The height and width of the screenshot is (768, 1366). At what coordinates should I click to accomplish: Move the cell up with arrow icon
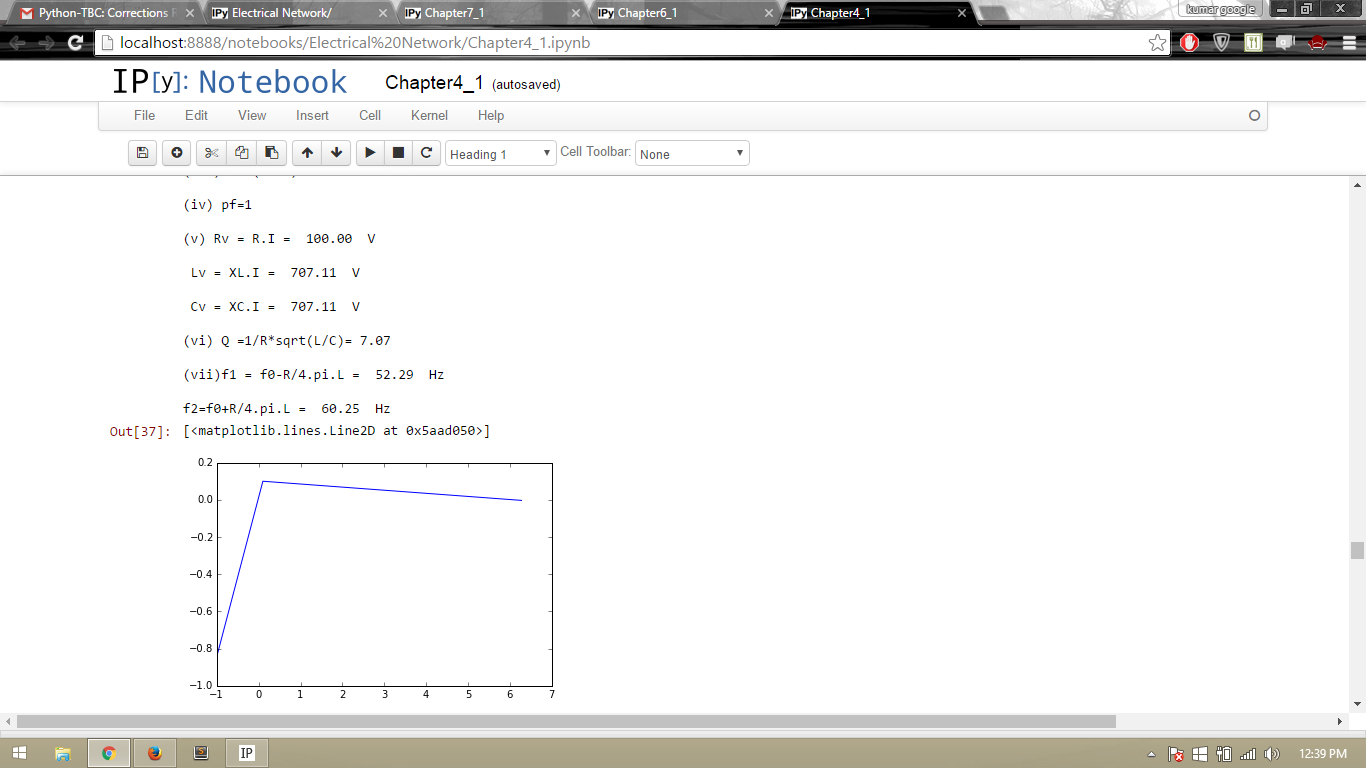(x=307, y=153)
